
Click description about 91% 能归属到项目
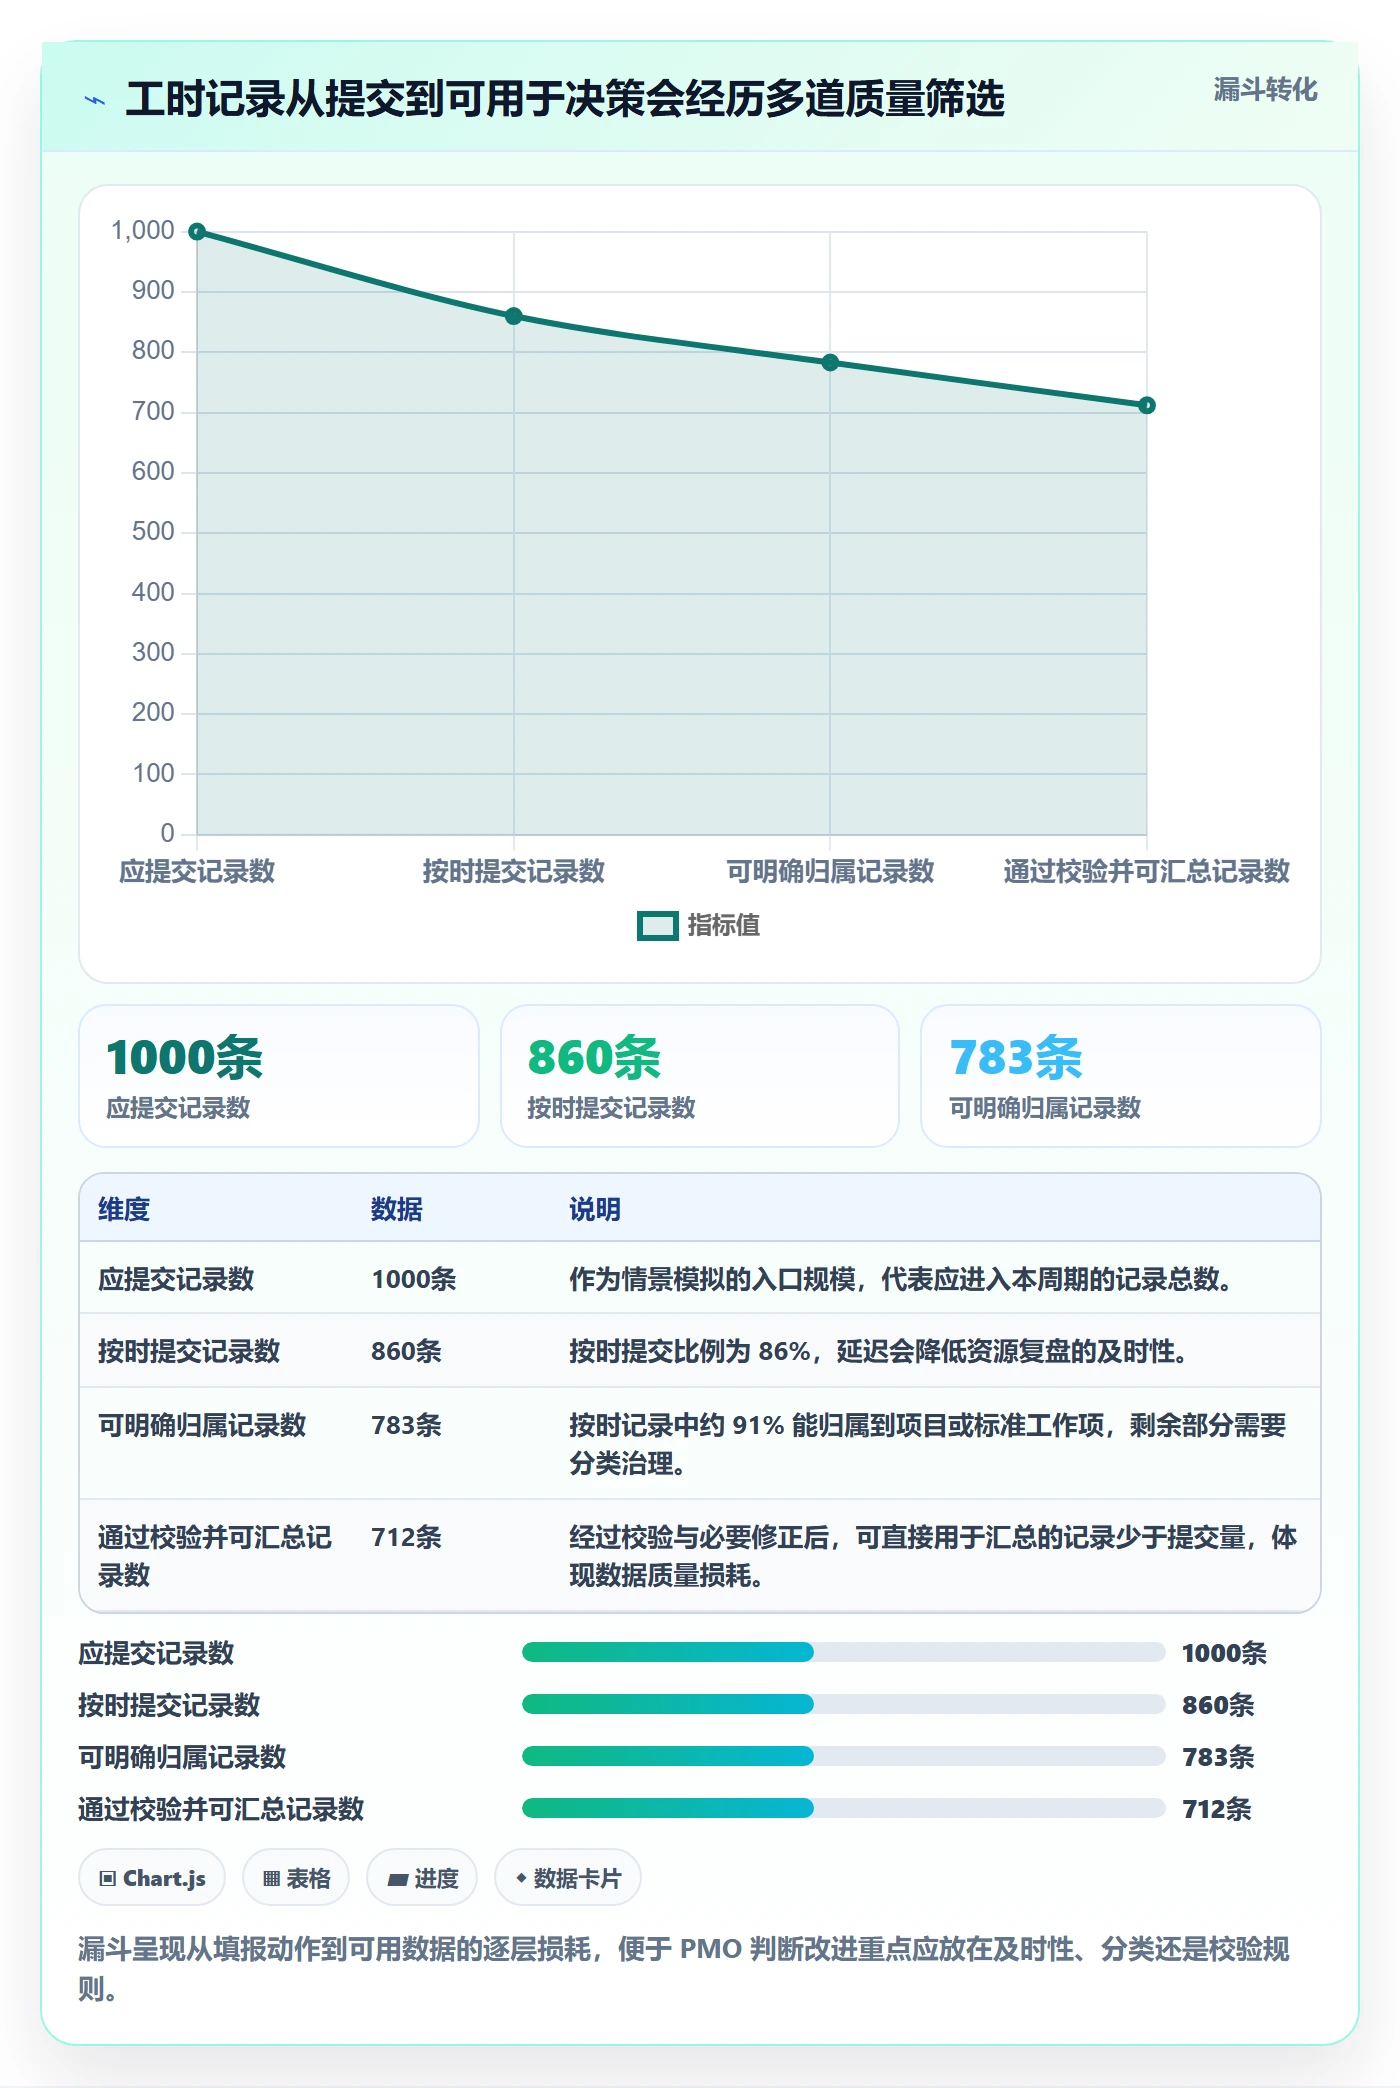tap(928, 1444)
